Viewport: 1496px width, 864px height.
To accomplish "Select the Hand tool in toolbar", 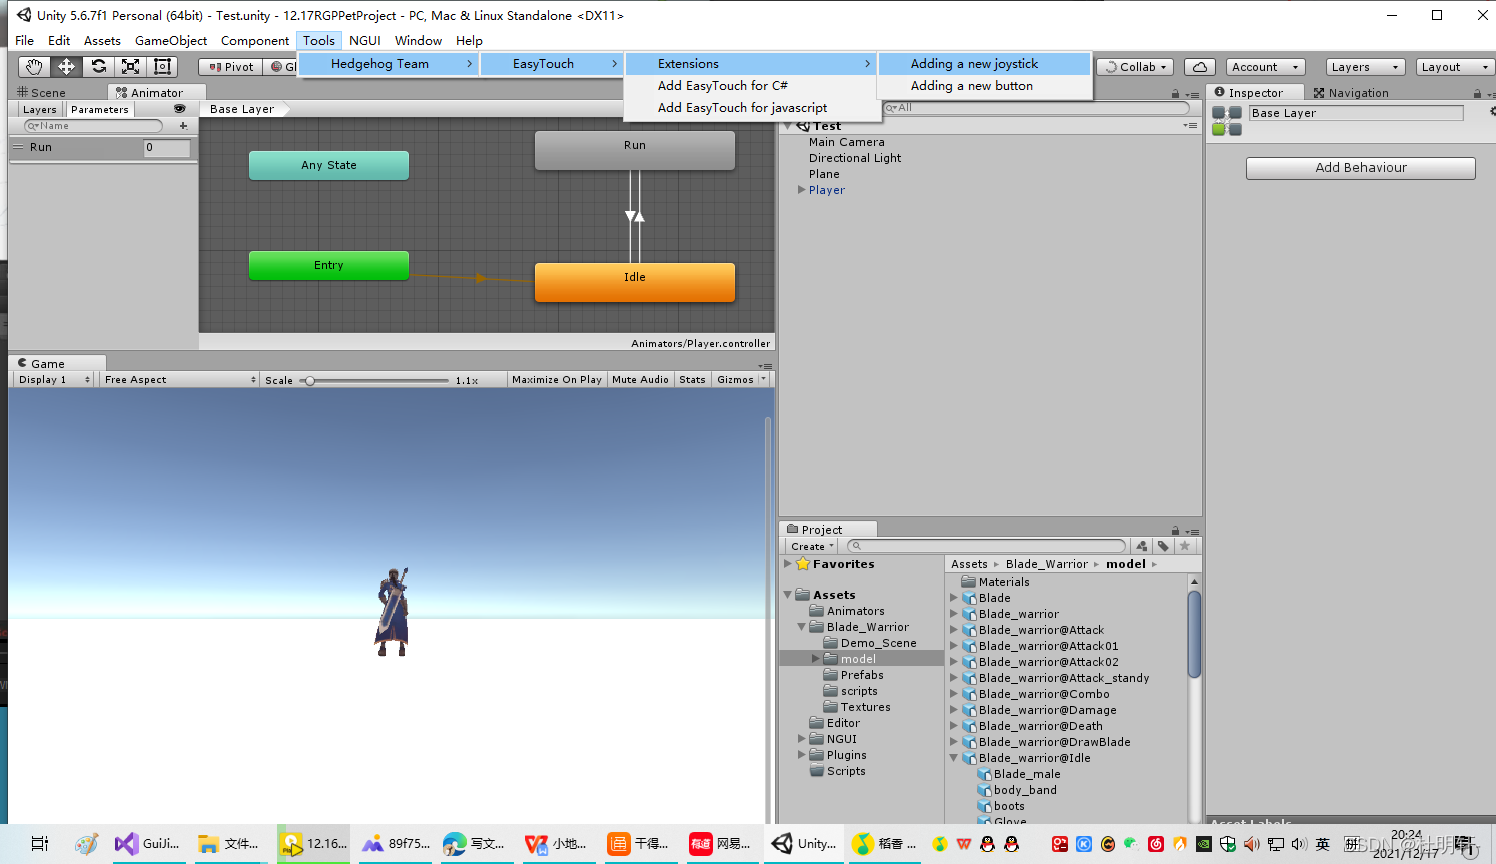I will point(35,66).
